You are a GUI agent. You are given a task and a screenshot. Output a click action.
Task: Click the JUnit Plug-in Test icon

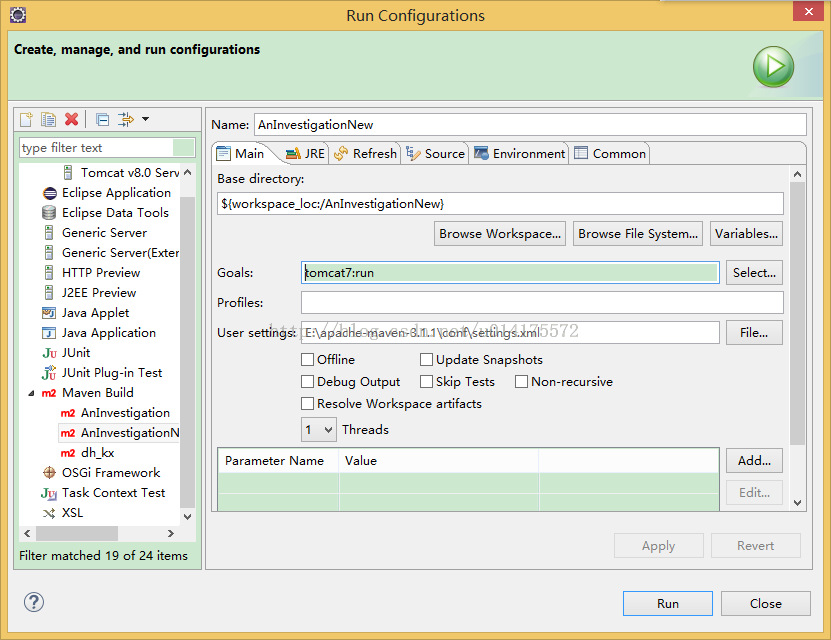click(49, 372)
